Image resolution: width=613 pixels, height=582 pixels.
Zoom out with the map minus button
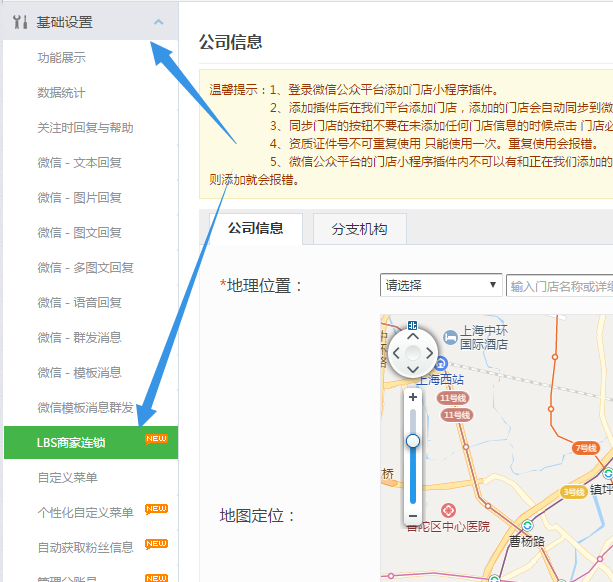click(412, 516)
